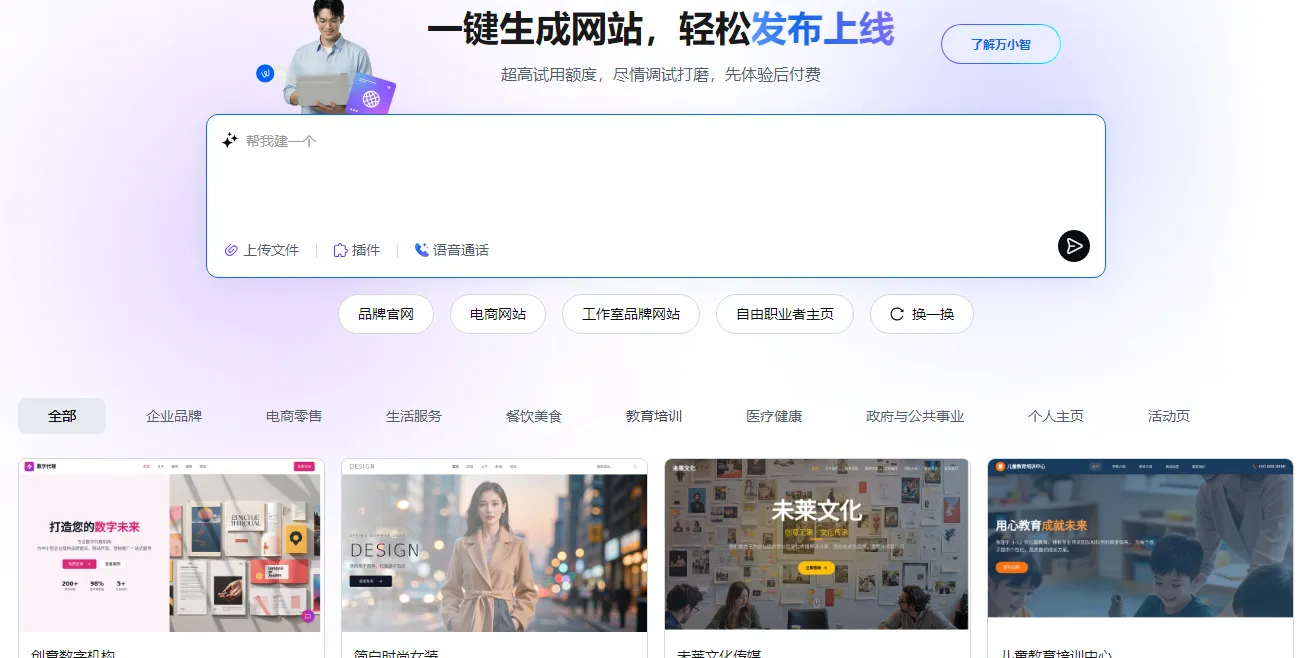Click the 插件 puzzle icon
1298x658 pixels.
pos(340,250)
